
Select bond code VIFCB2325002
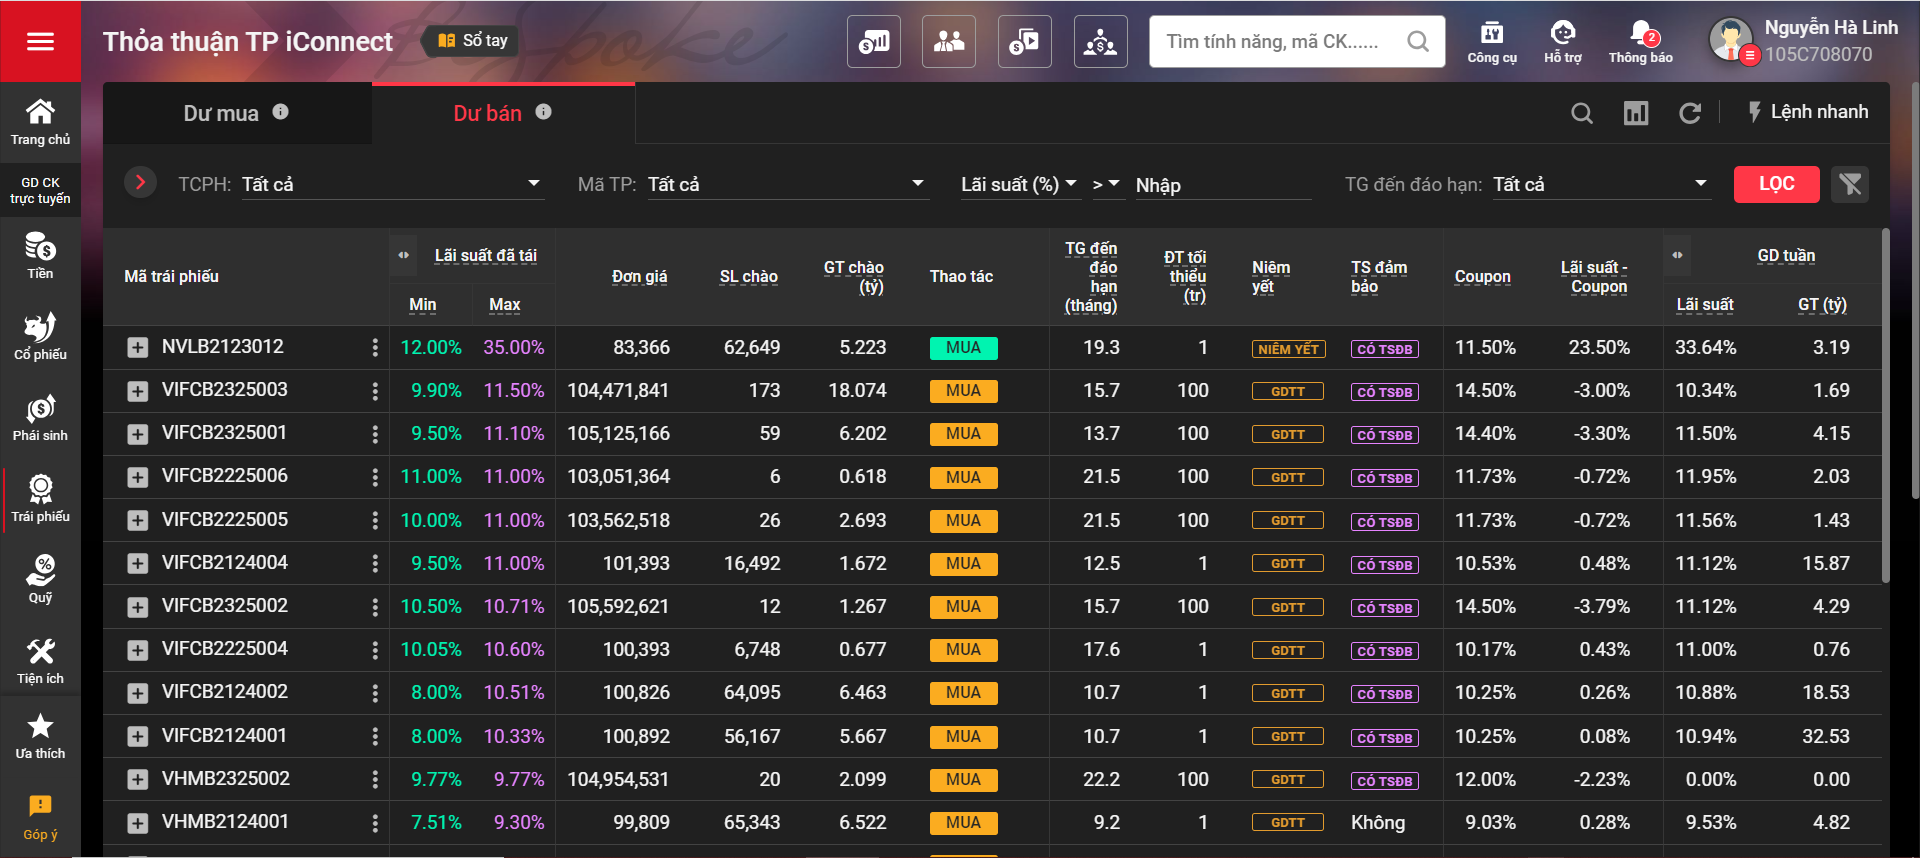(x=225, y=606)
